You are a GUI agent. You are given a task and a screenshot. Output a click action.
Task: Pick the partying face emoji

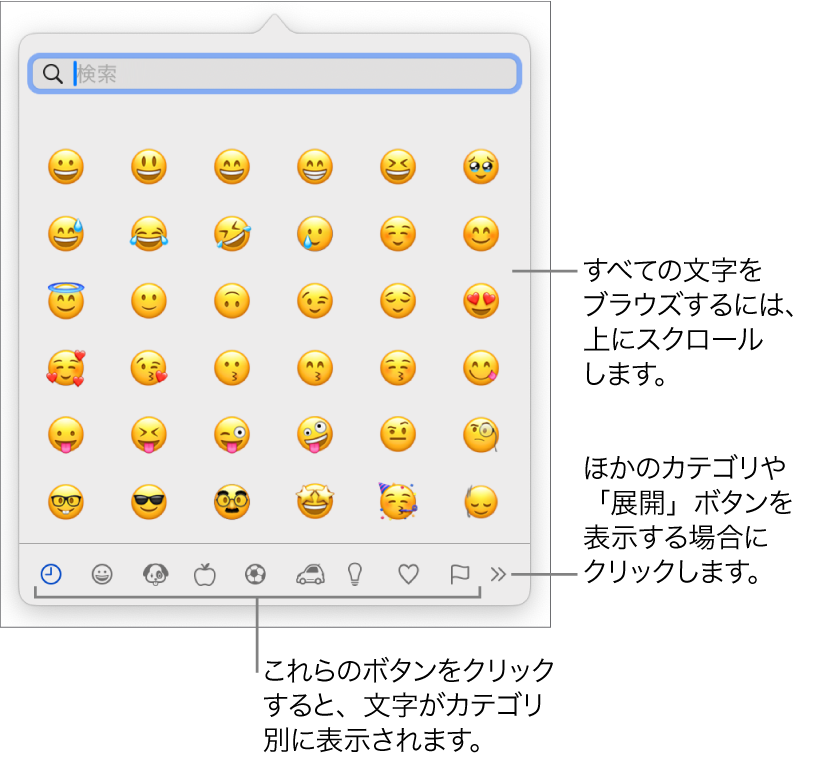[398, 501]
